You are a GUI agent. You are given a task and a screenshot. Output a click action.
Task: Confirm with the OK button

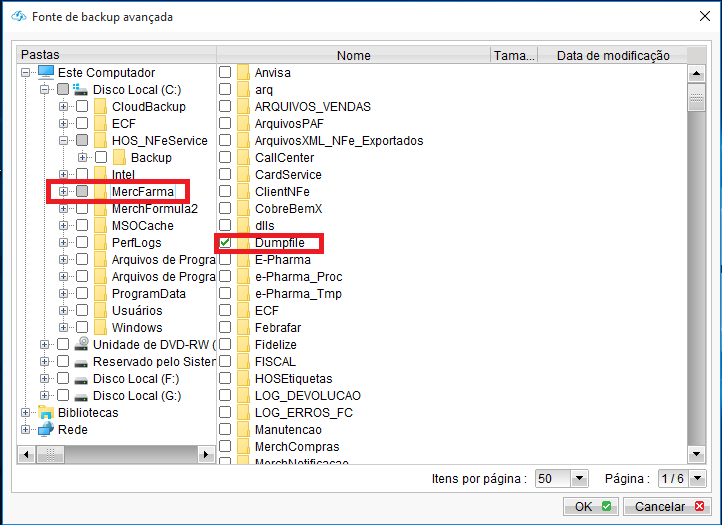590,507
